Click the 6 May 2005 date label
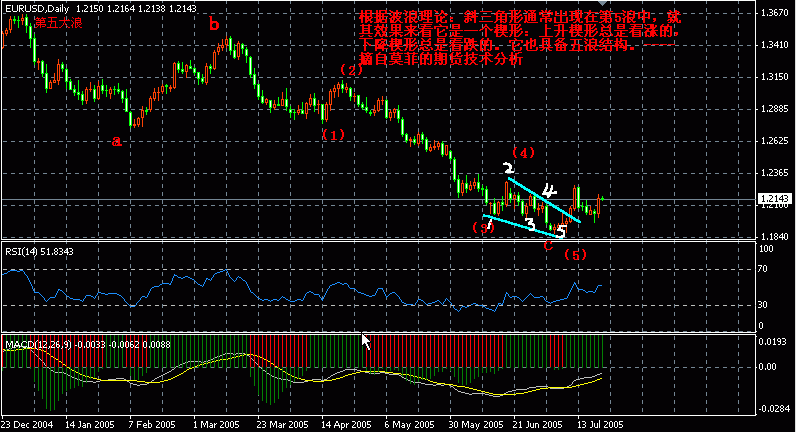 coord(409,424)
